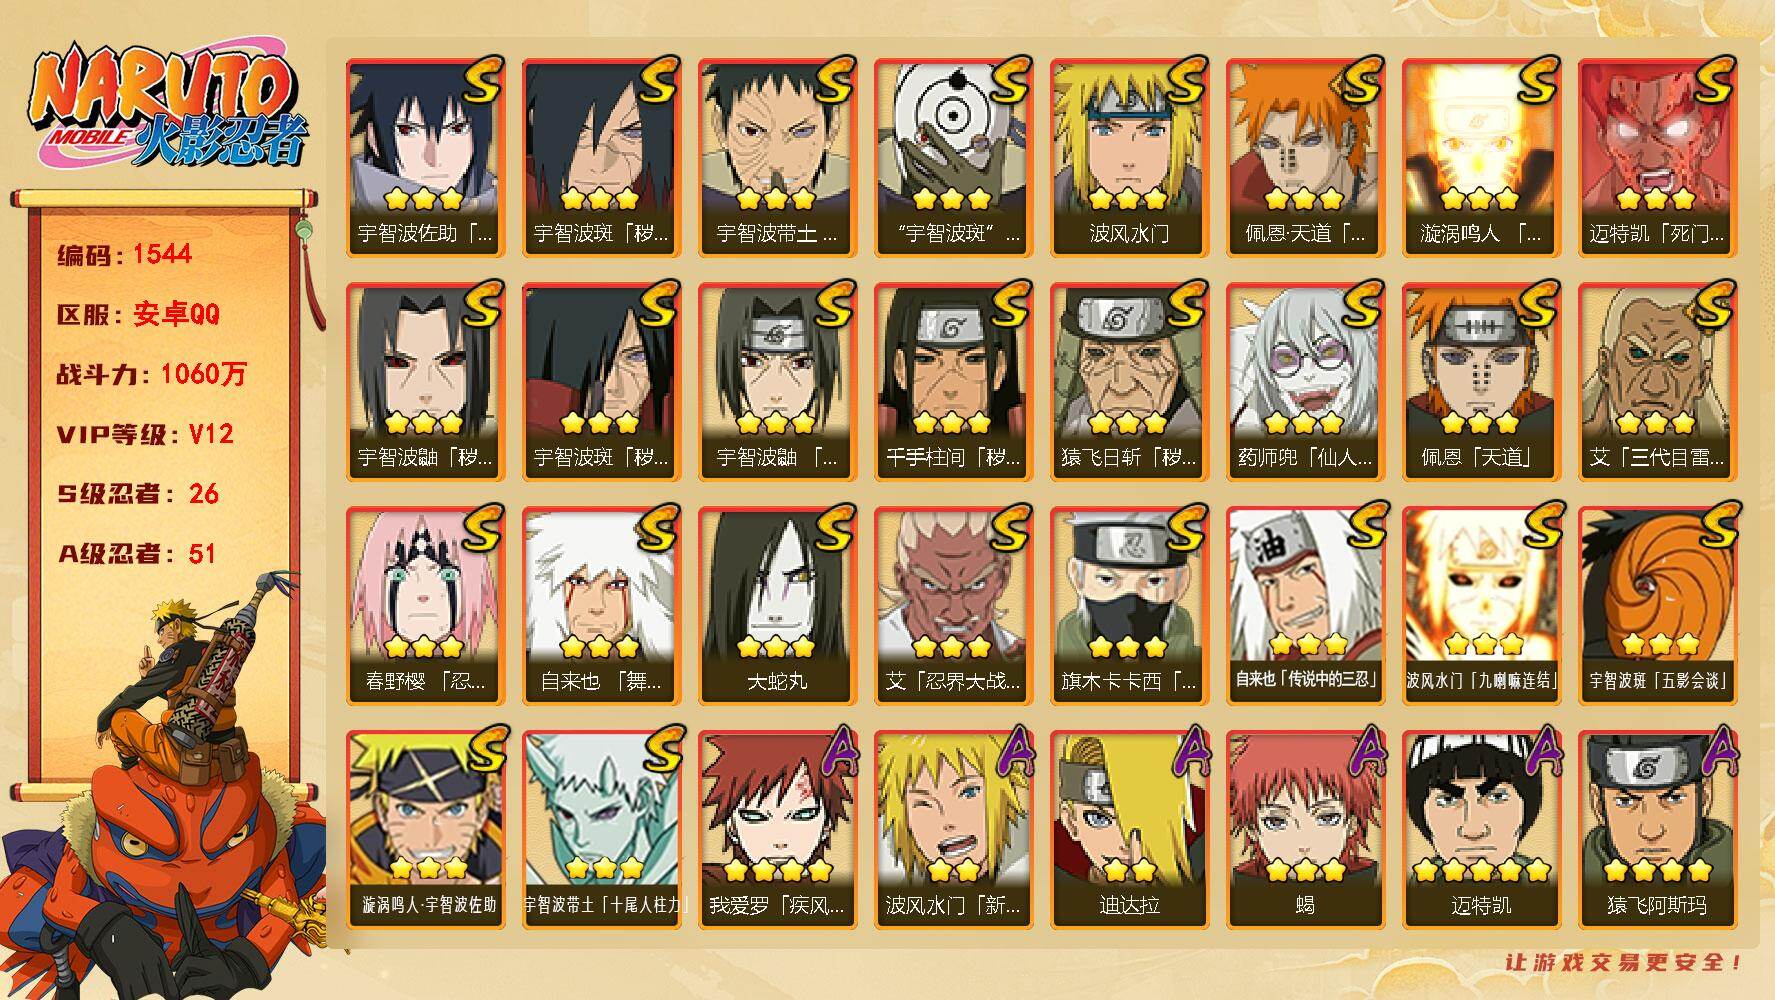
Task: Select the 春野樱 pink-haired ninja card
Action: click(425, 606)
